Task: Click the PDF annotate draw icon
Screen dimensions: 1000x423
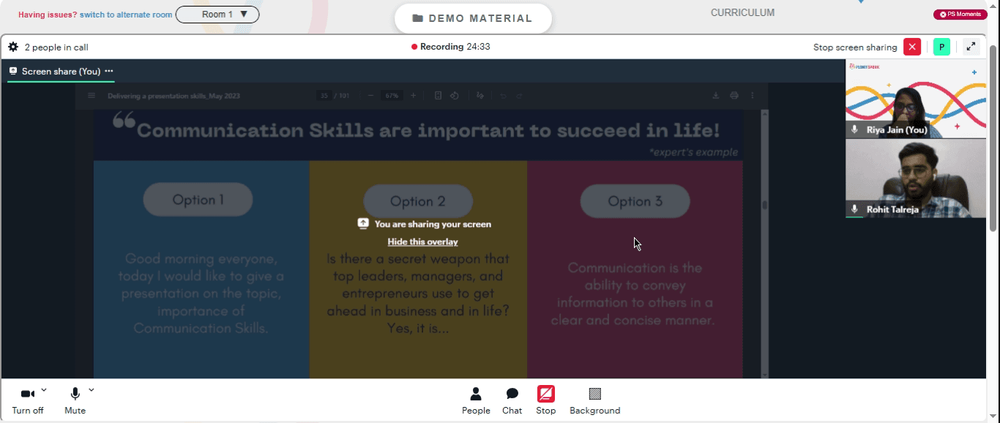Action: 480,96
